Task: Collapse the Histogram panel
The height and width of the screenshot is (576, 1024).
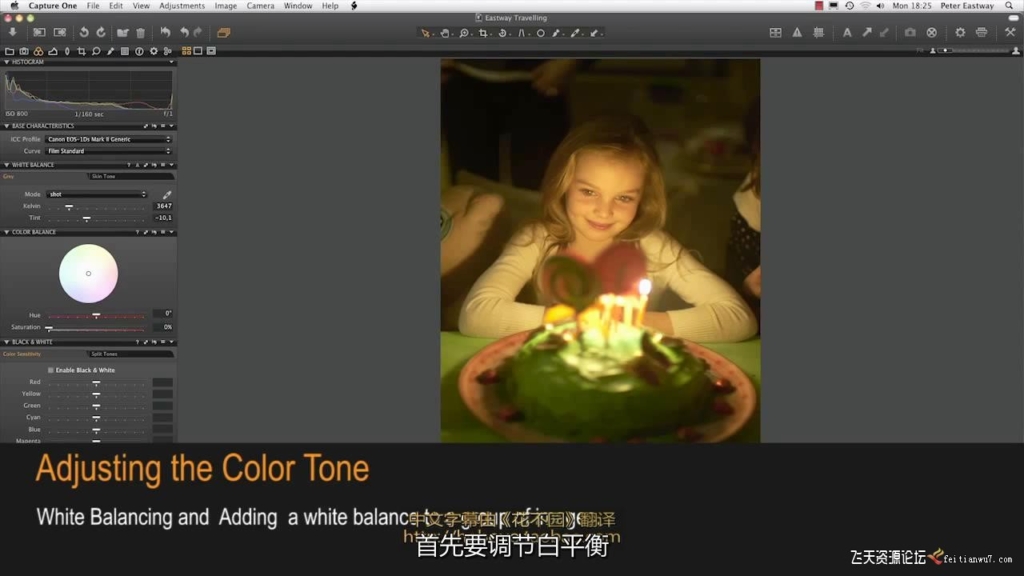Action: click(5, 62)
